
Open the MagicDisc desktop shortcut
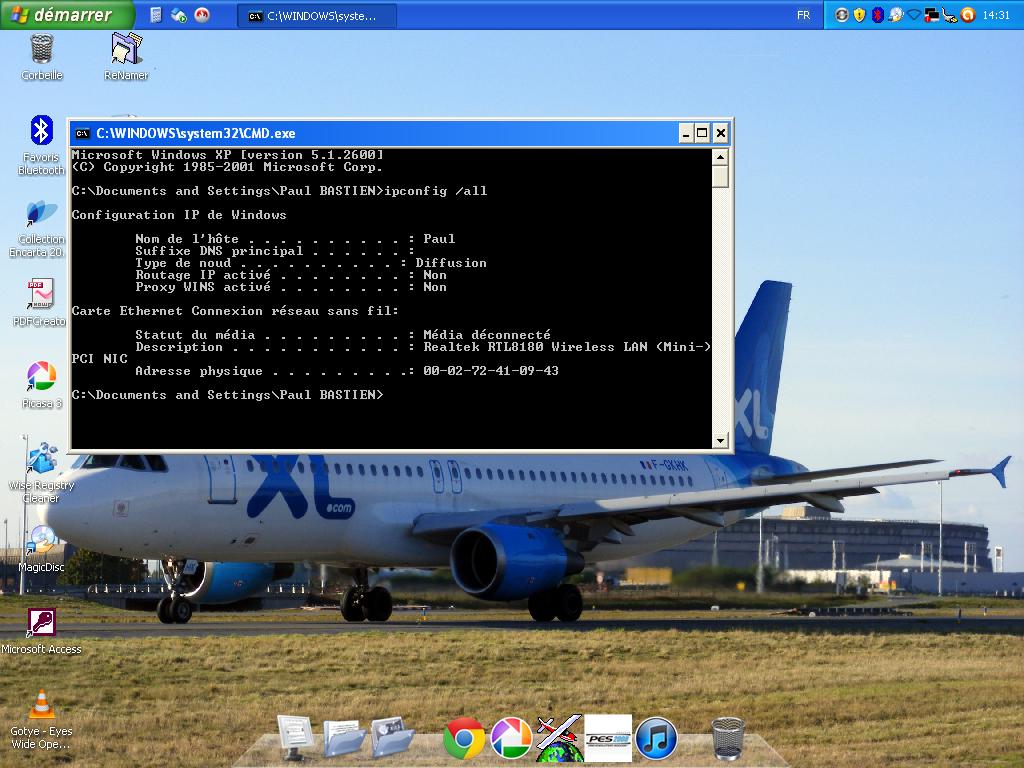coord(41,549)
